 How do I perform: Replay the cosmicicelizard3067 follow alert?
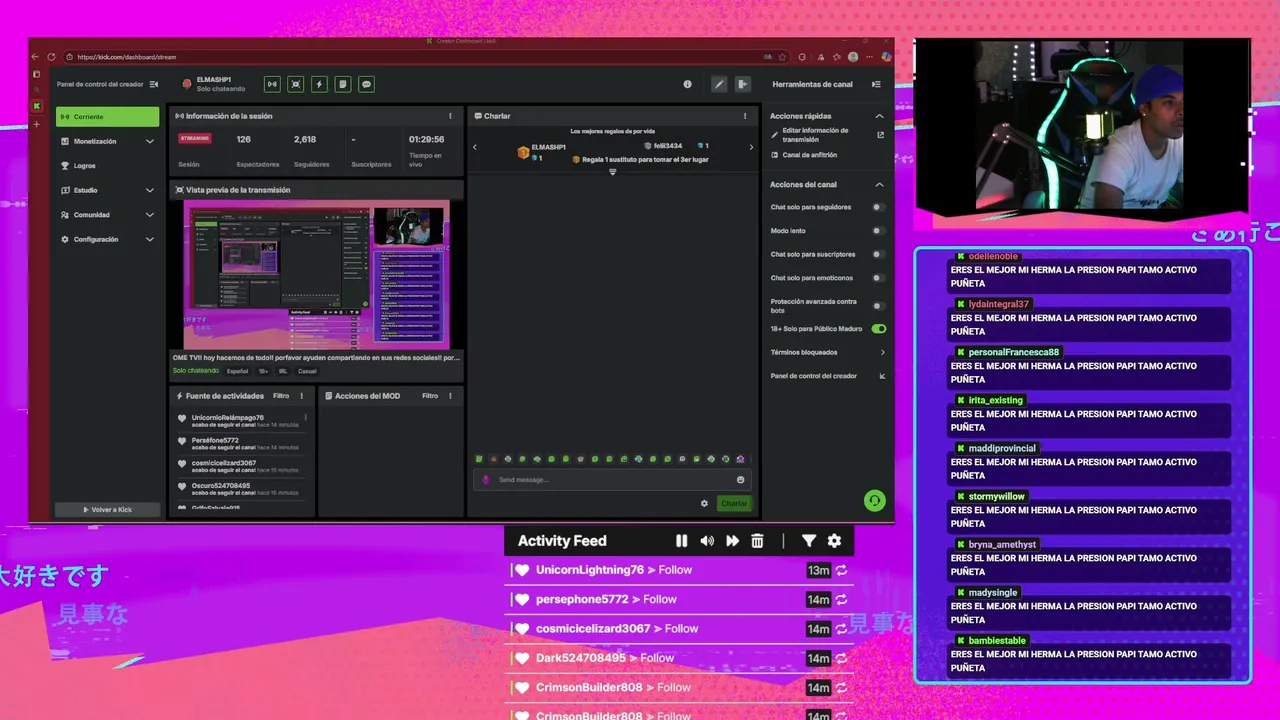pyautogui.click(x=842, y=629)
